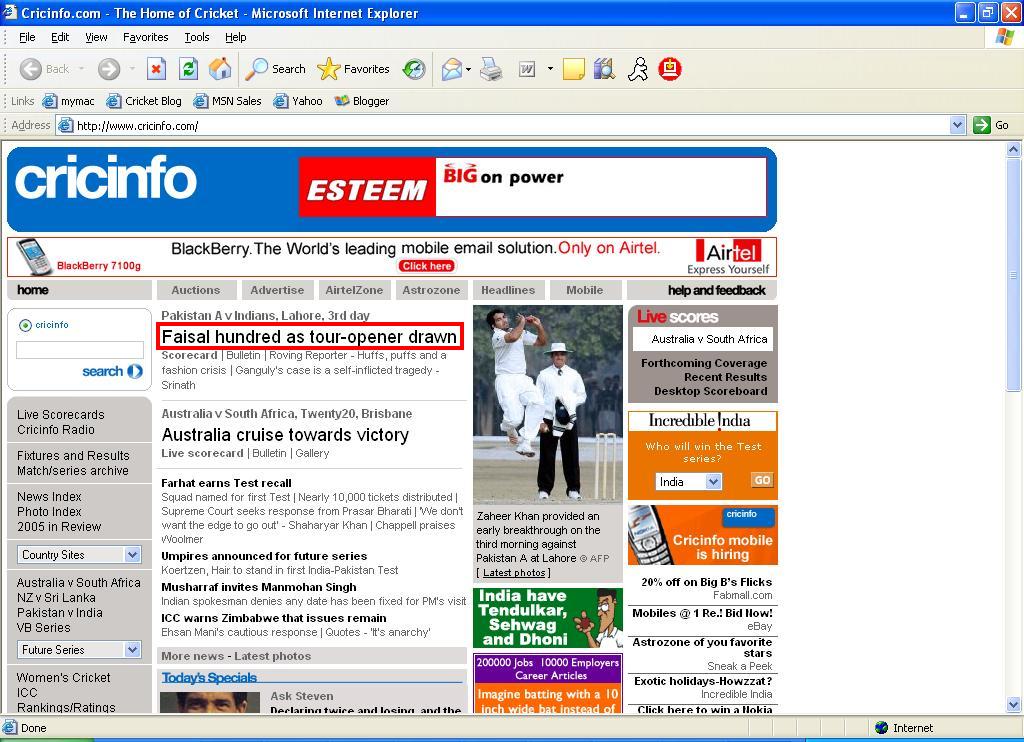1024x742 pixels.
Task: Click into the cricinfo search input field
Action: click(x=80, y=349)
